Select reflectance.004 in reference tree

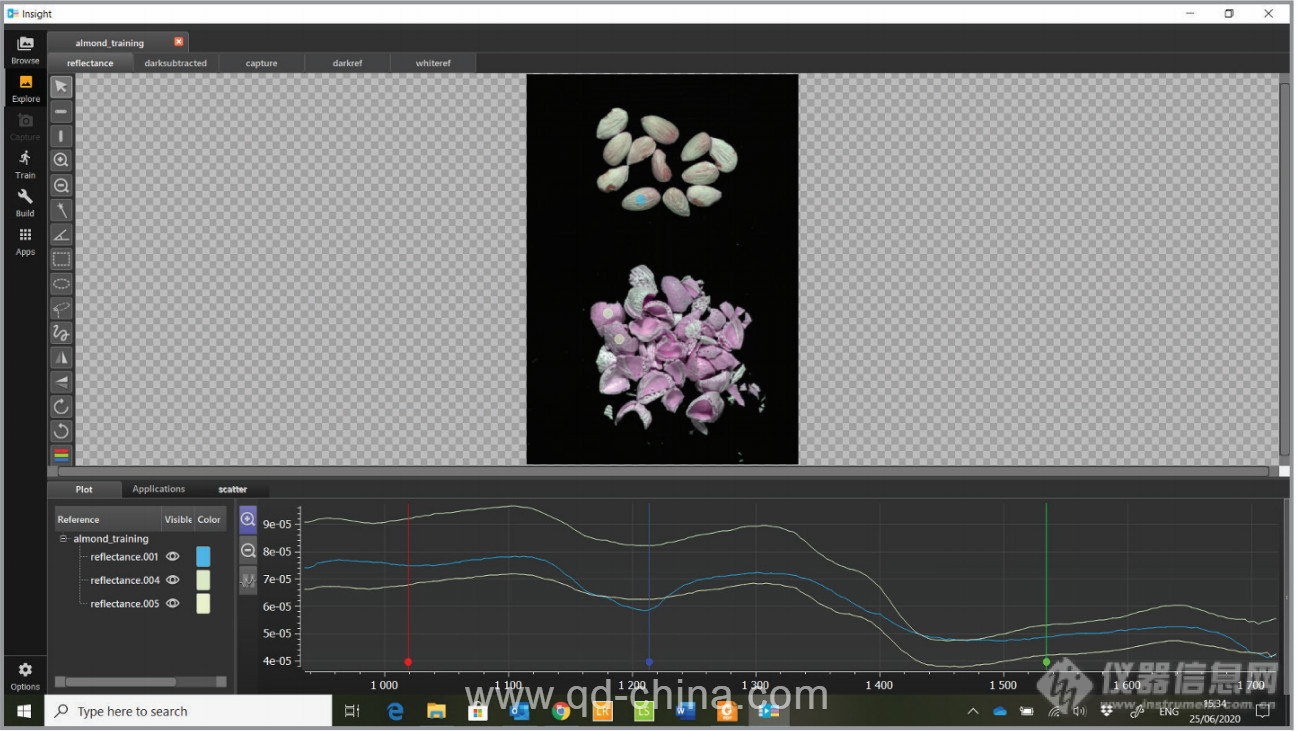pos(124,580)
